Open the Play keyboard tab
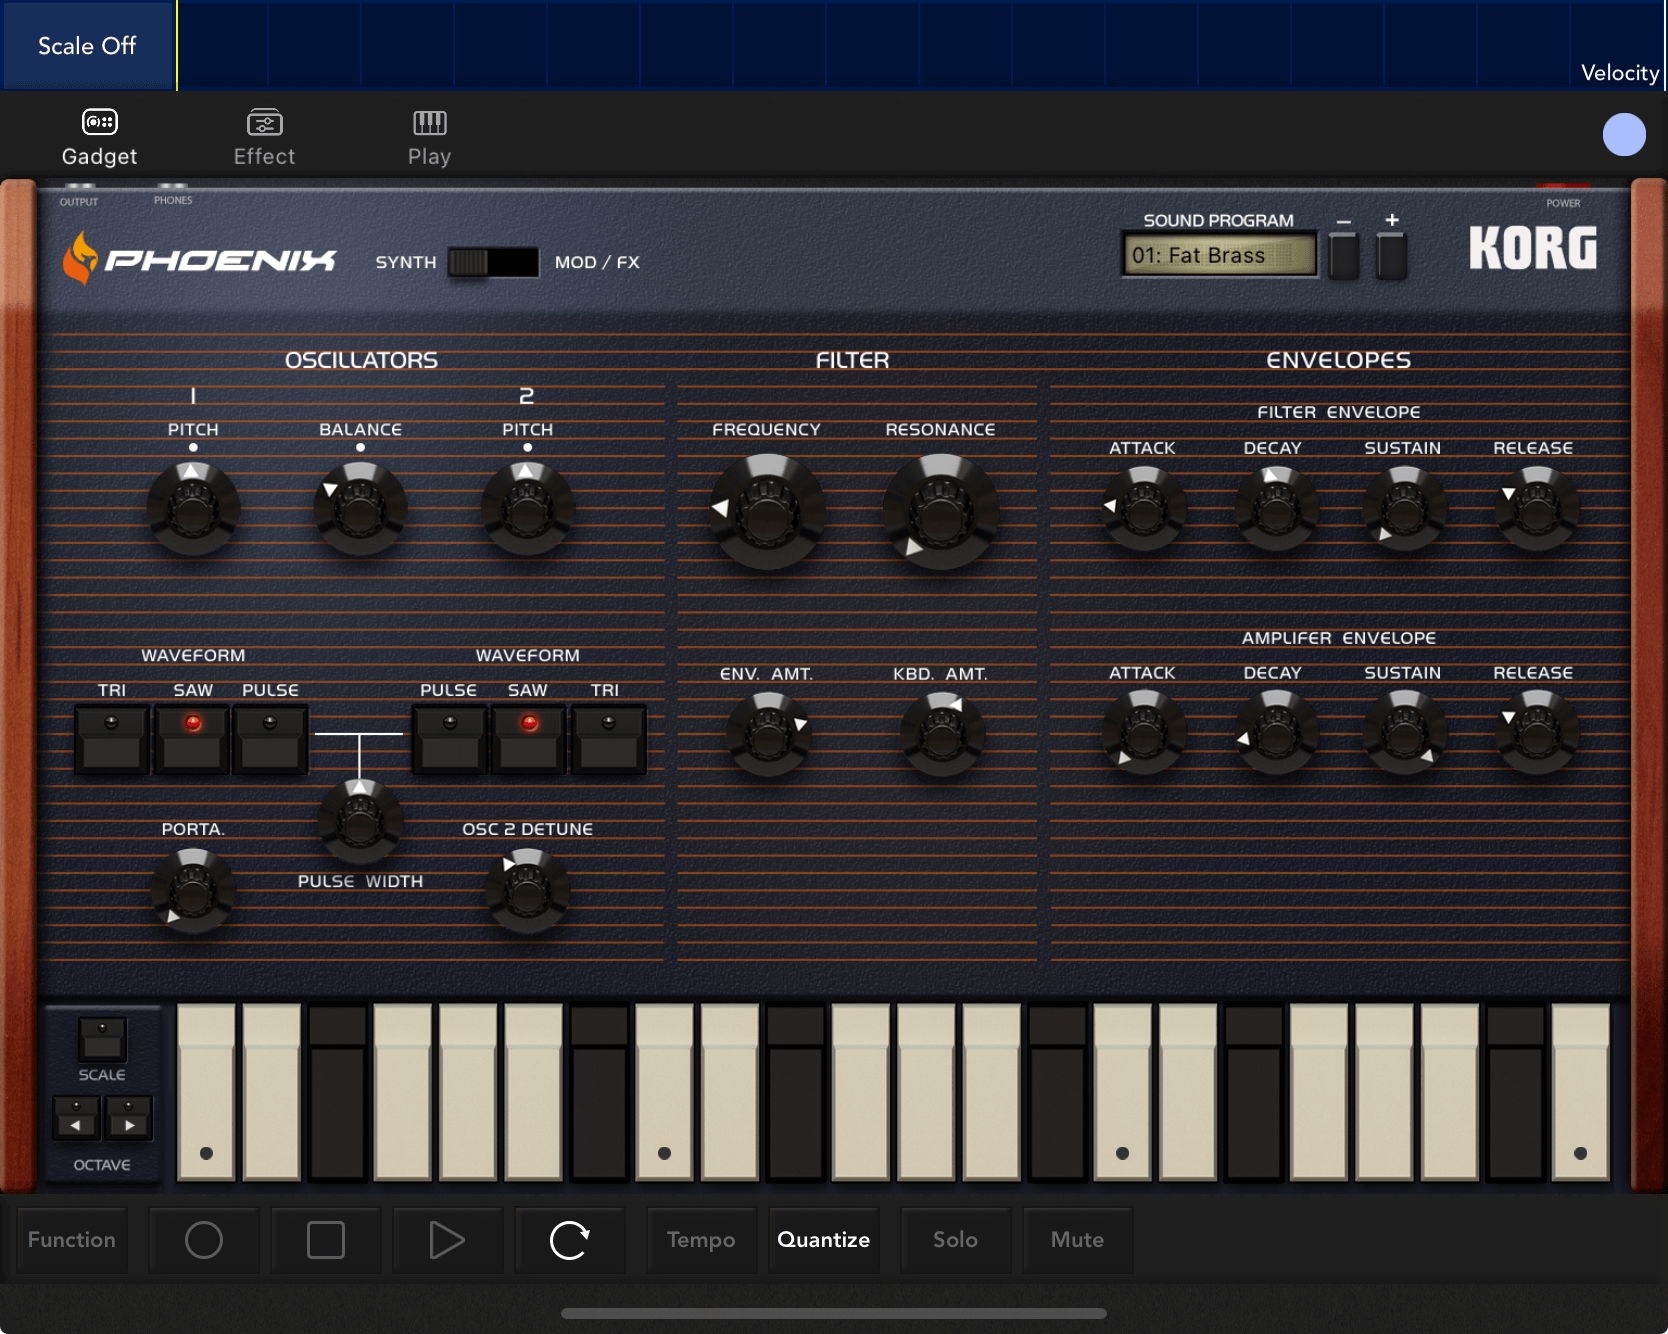The height and width of the screenshot is (1334, 1668). click(x=429, y=137)
